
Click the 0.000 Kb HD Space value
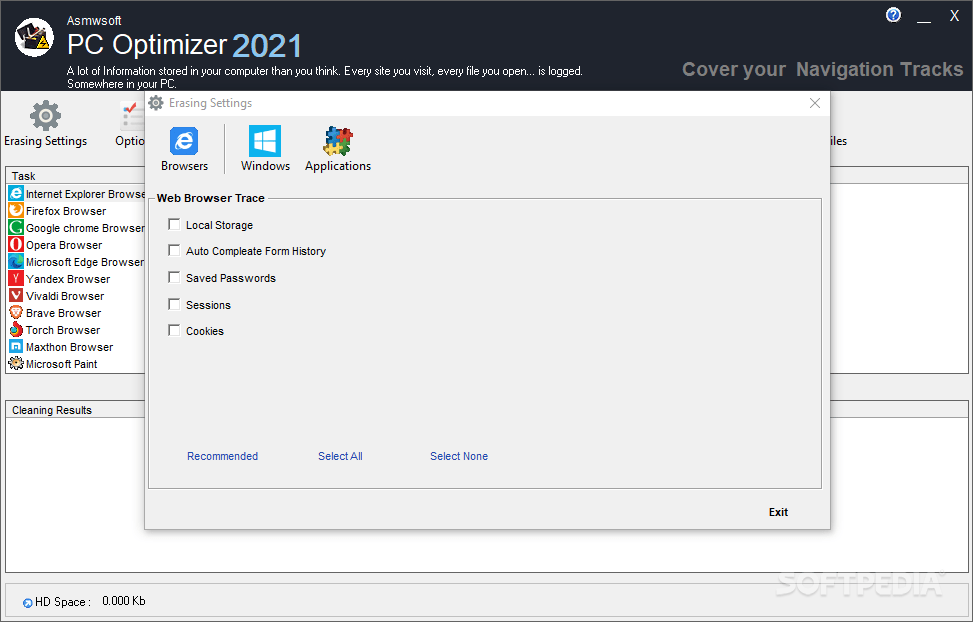coord(123,601)
